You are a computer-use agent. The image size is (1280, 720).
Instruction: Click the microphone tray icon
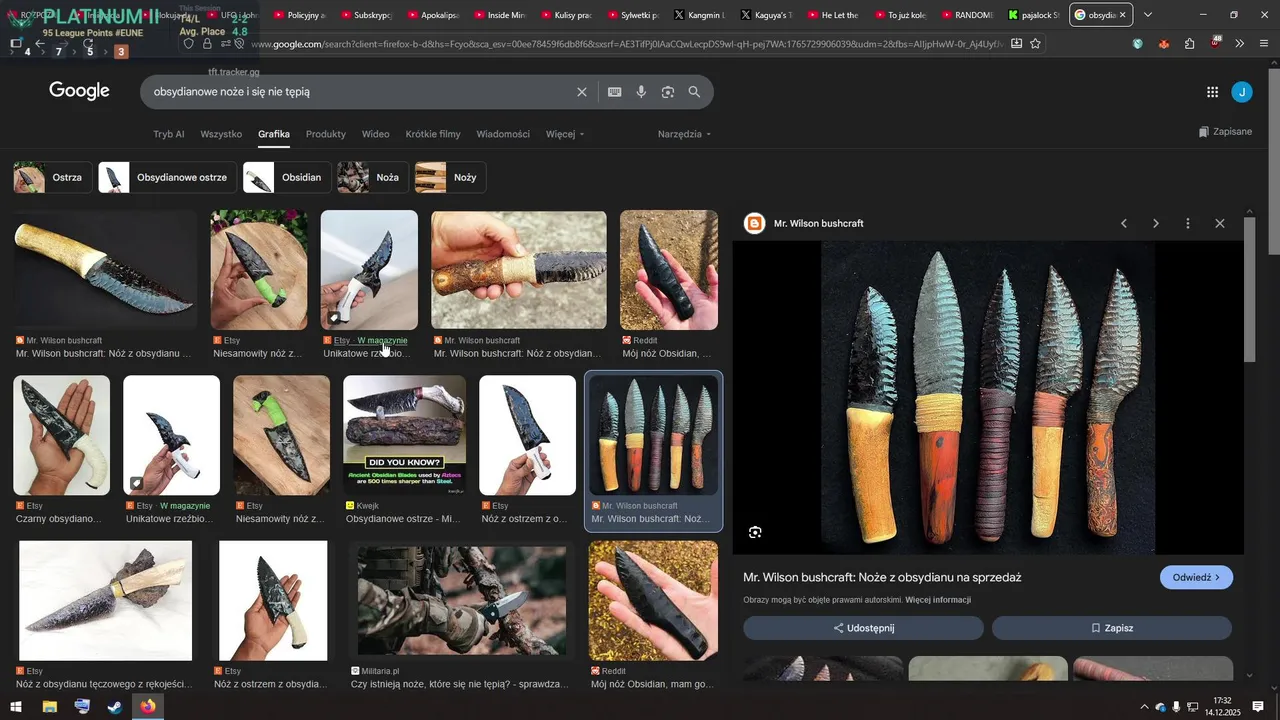[1176, 707]
